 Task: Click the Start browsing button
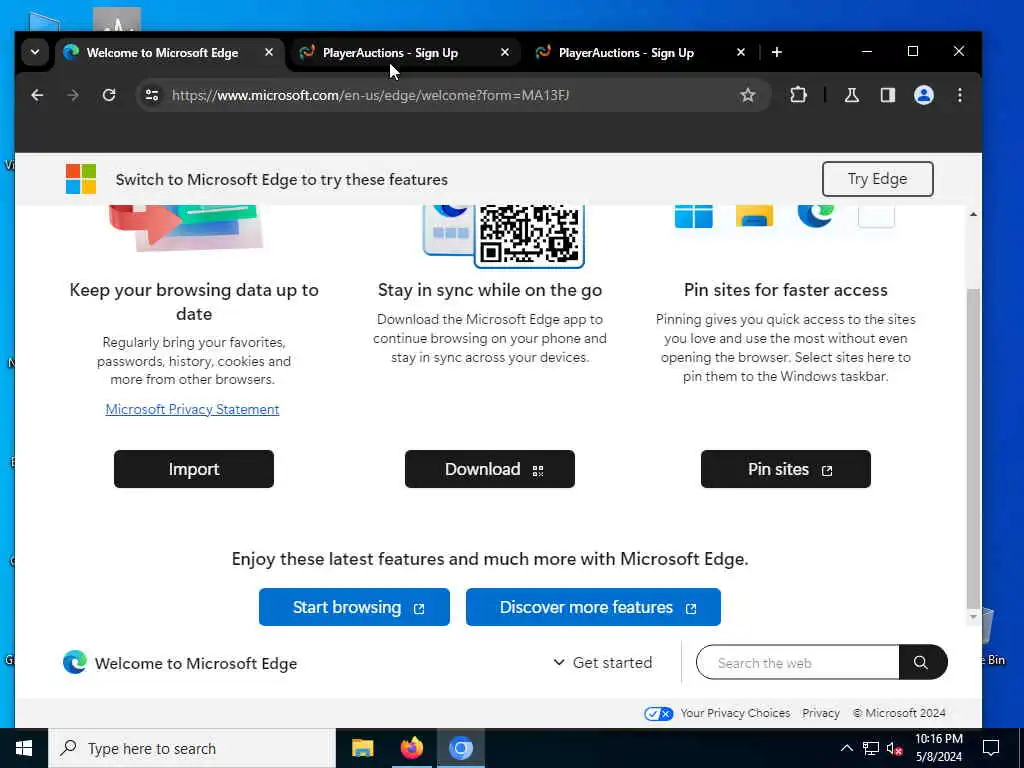tap(354, 607)
